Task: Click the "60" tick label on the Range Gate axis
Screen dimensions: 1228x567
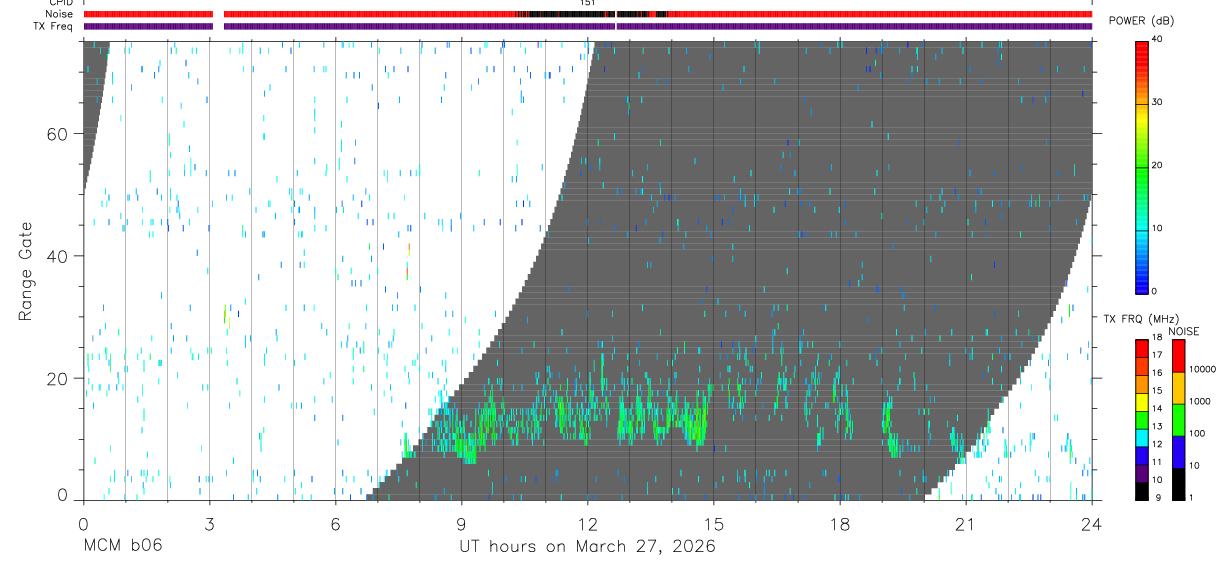Action: [x=58, y=134]
